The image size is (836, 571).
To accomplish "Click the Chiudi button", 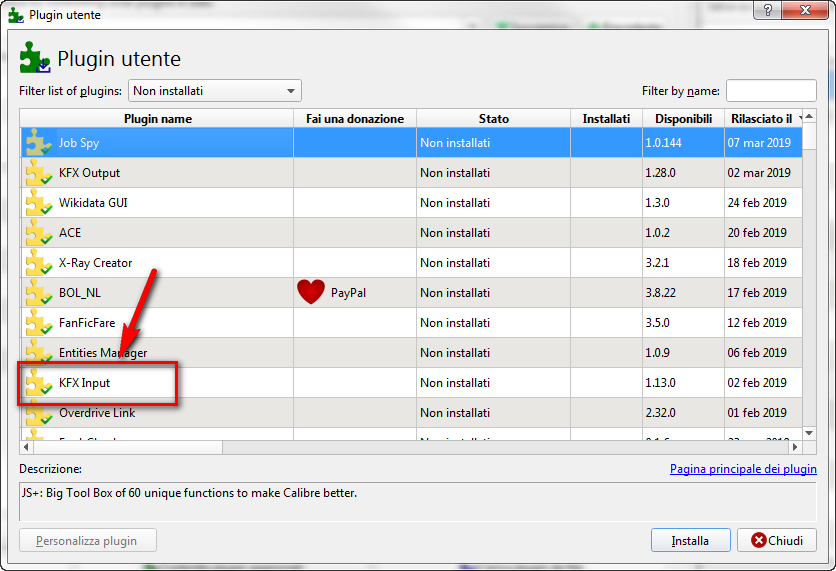I will click(x=777, y=541).
